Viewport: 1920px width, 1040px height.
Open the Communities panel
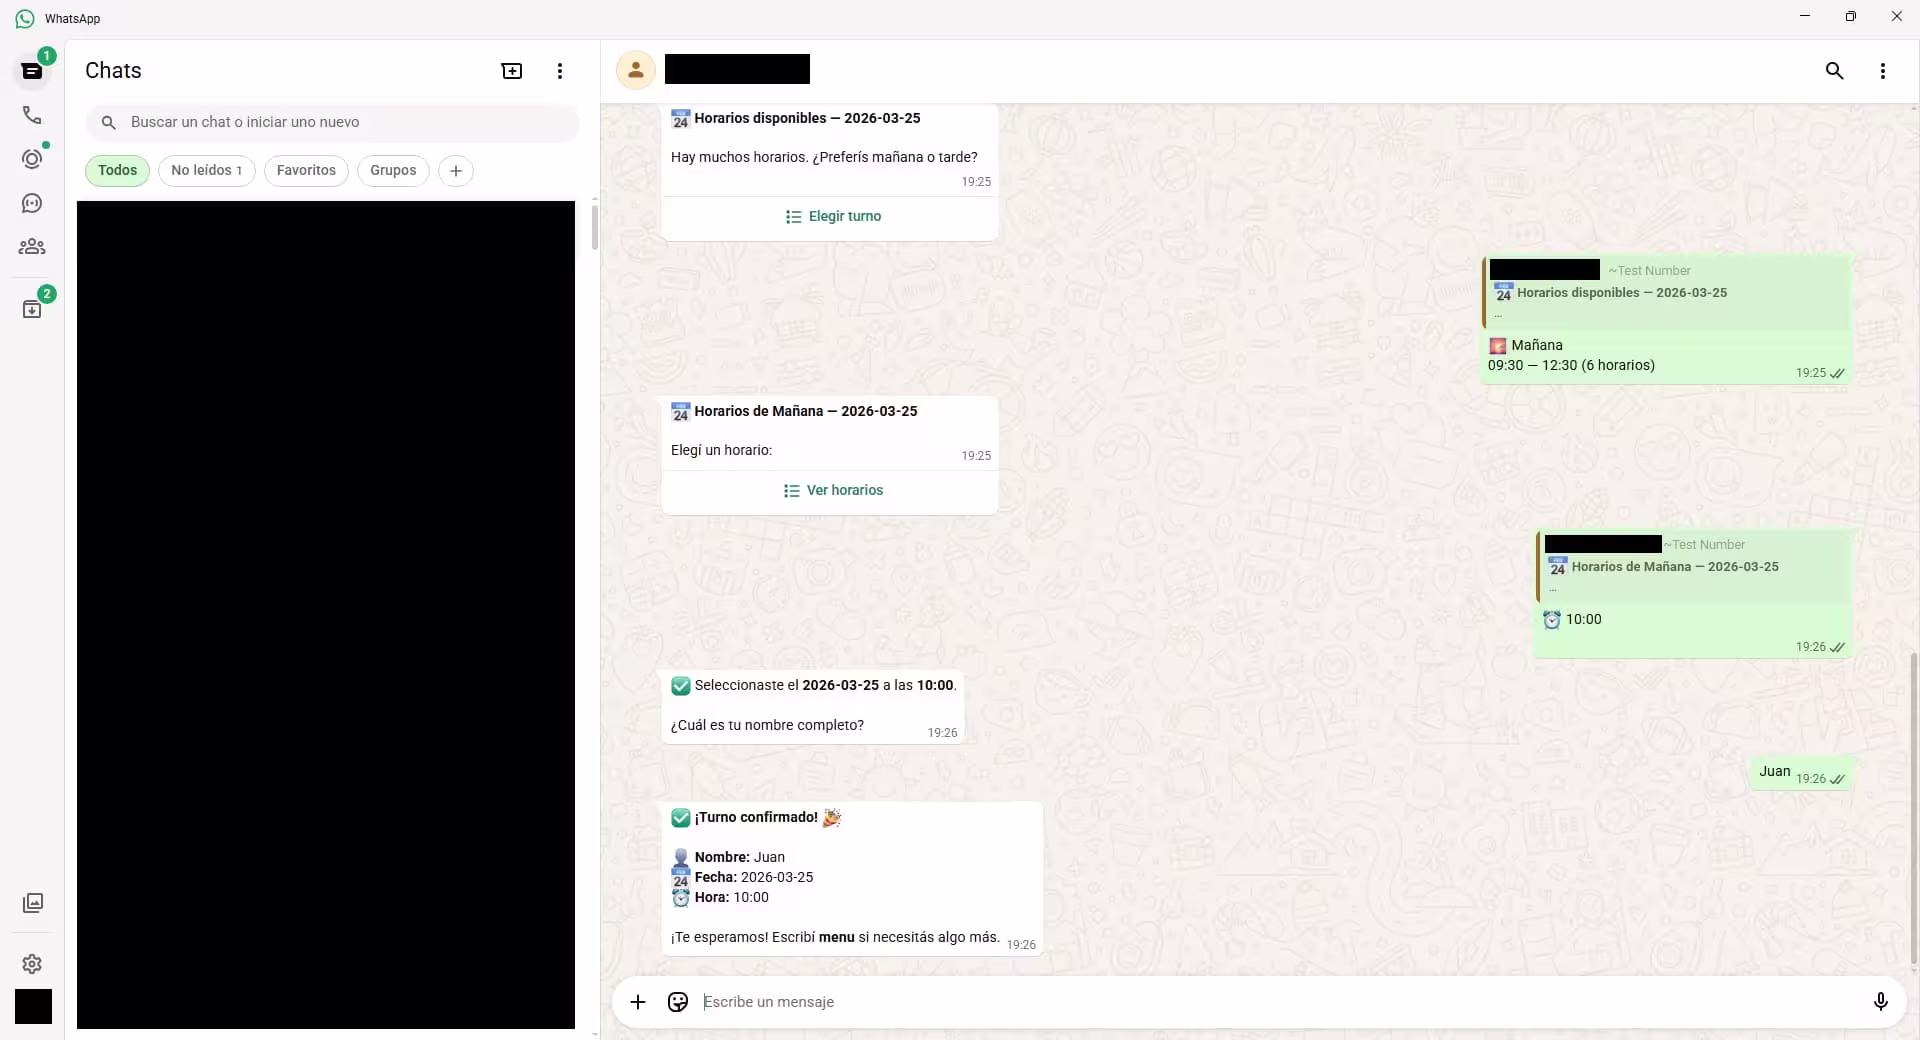tap(32, 246)
